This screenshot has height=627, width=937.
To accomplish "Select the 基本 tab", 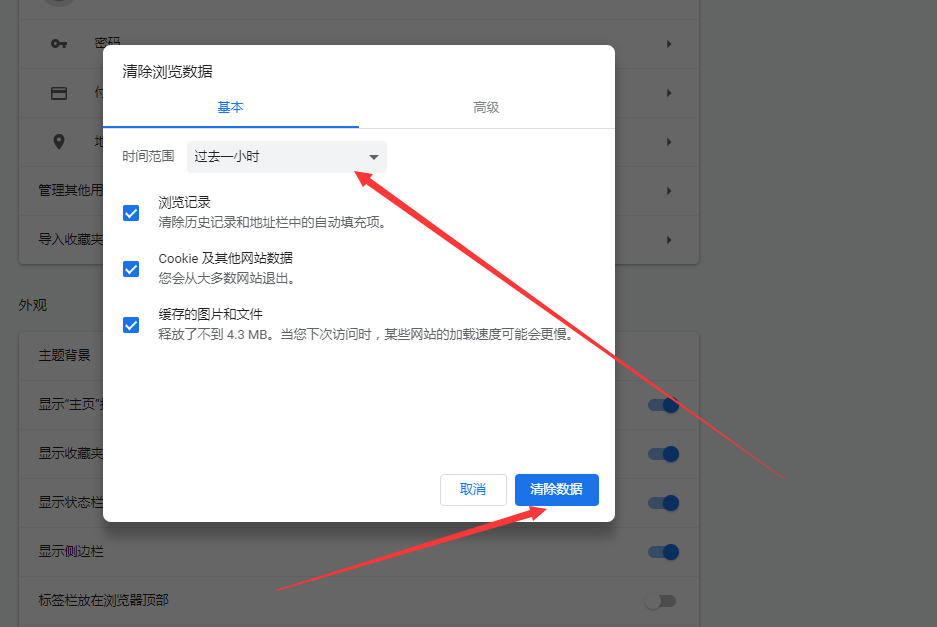I will pos(231,107).
